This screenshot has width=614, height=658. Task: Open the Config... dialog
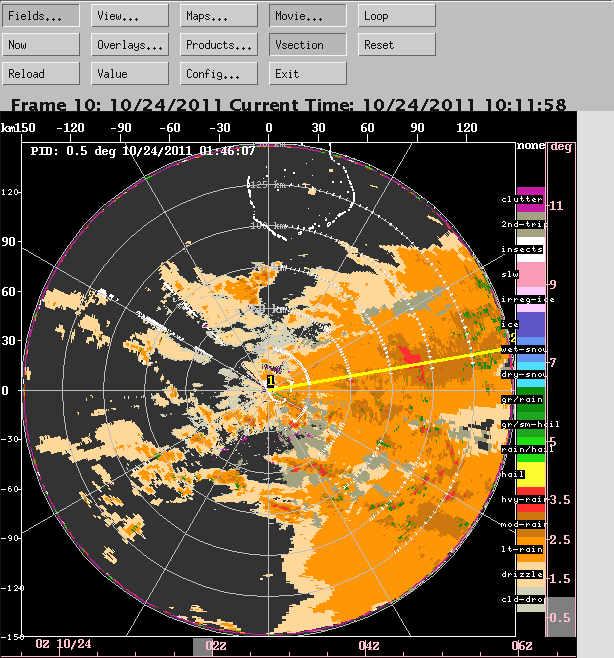point(219,74)
